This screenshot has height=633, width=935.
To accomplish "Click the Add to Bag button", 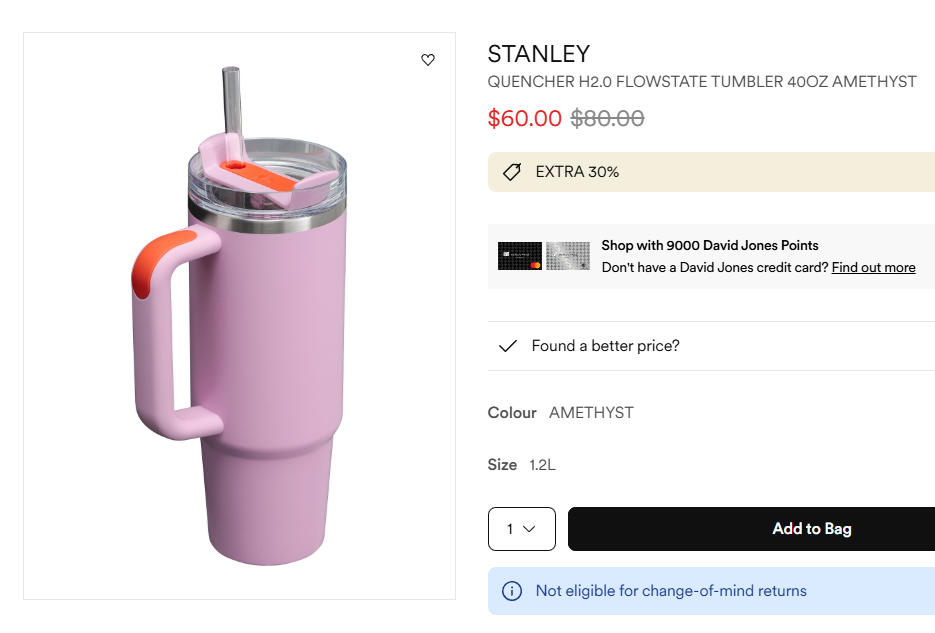I will [x=811, y=529].
